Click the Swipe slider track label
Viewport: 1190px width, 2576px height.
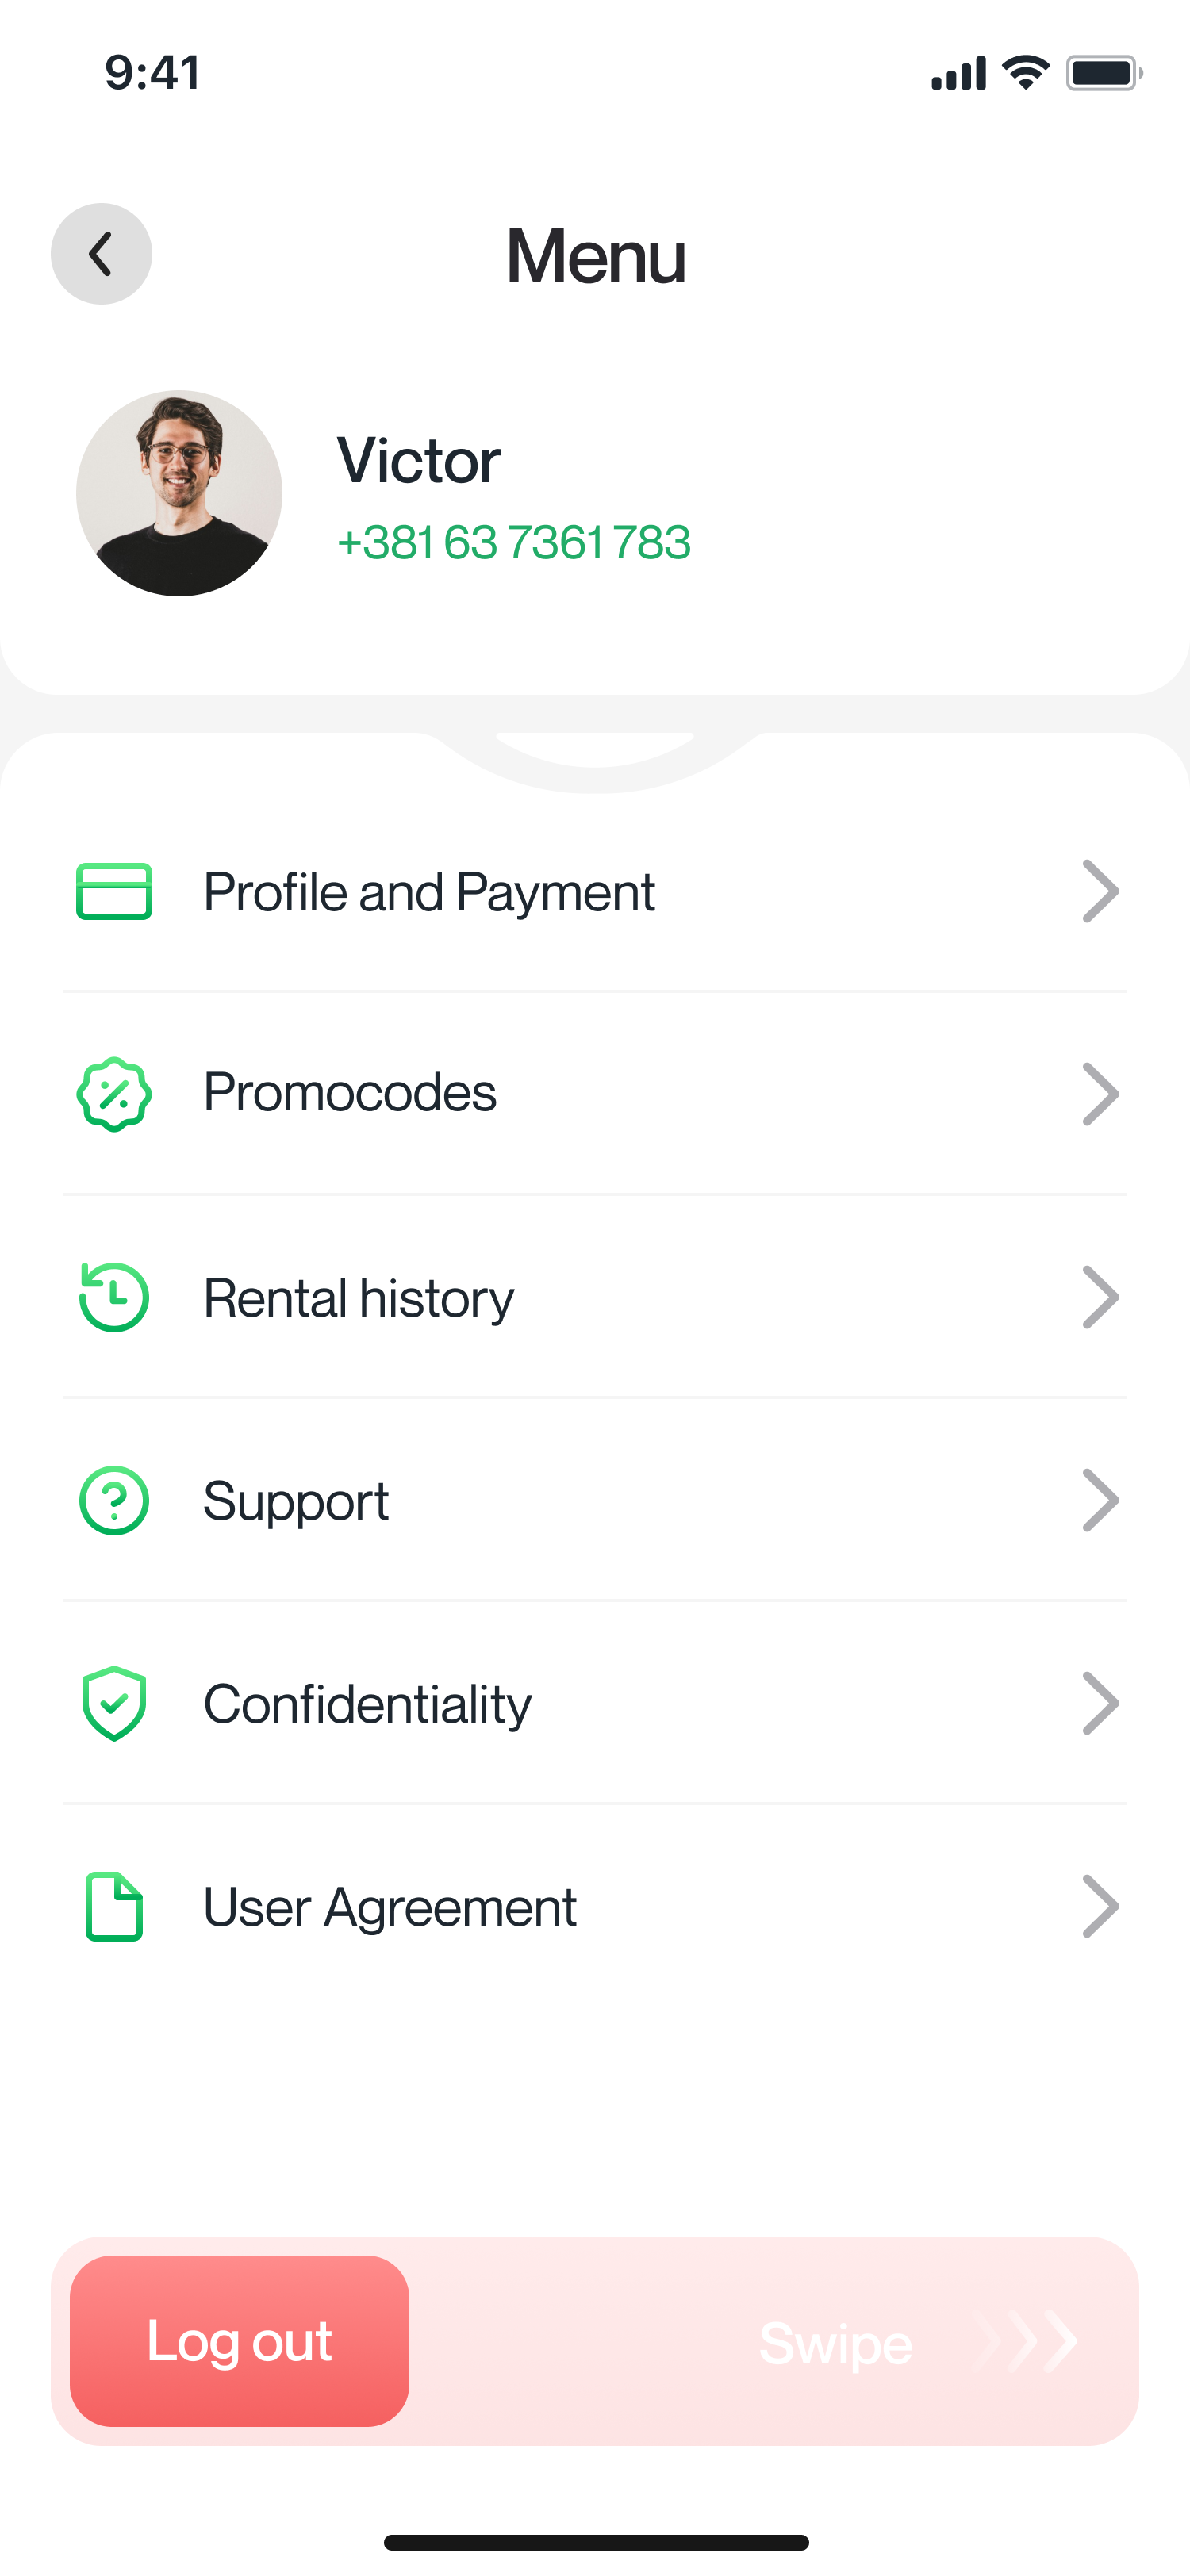(x=835, y=2343)
